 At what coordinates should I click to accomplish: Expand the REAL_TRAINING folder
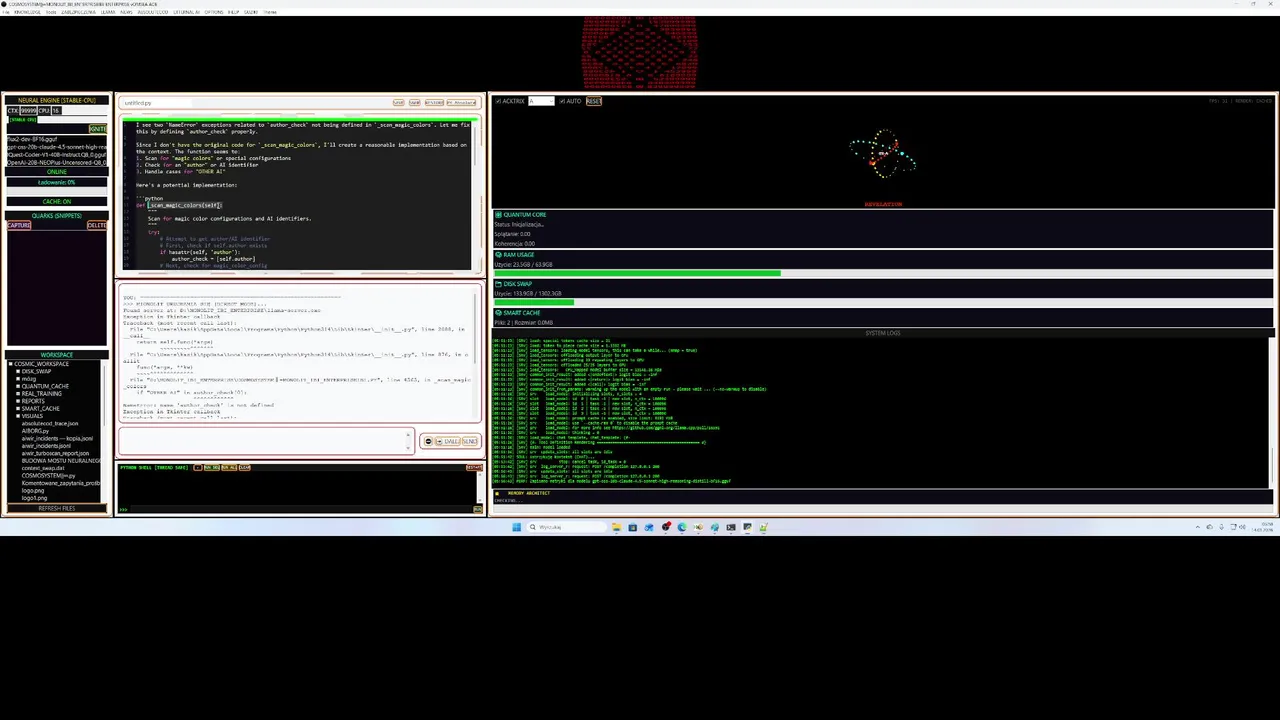tap(18, 393)
